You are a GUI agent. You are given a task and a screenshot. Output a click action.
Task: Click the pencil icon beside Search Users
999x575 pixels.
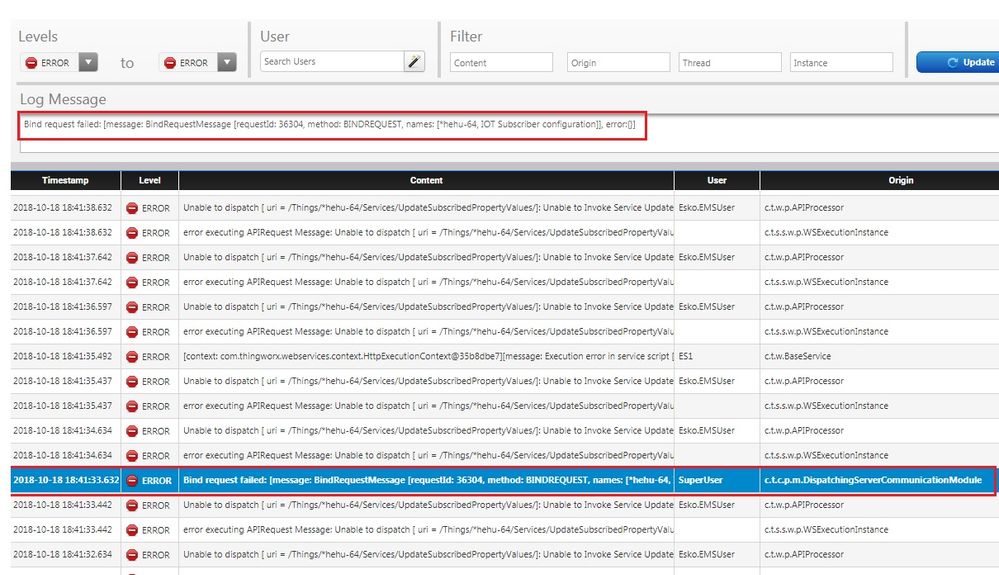414,62
